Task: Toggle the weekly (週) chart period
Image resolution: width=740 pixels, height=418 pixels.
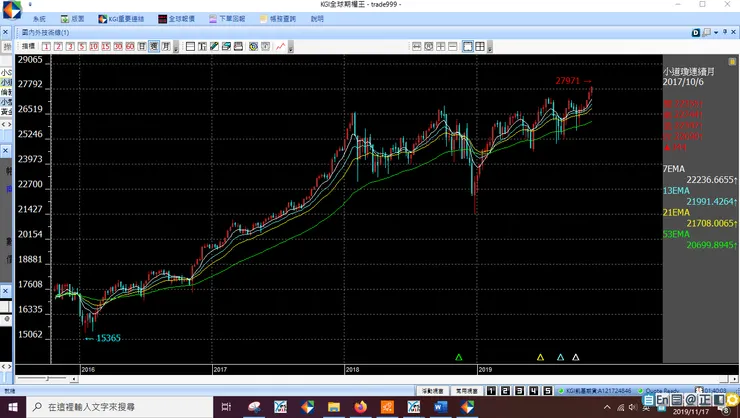Action: (154, 46)
